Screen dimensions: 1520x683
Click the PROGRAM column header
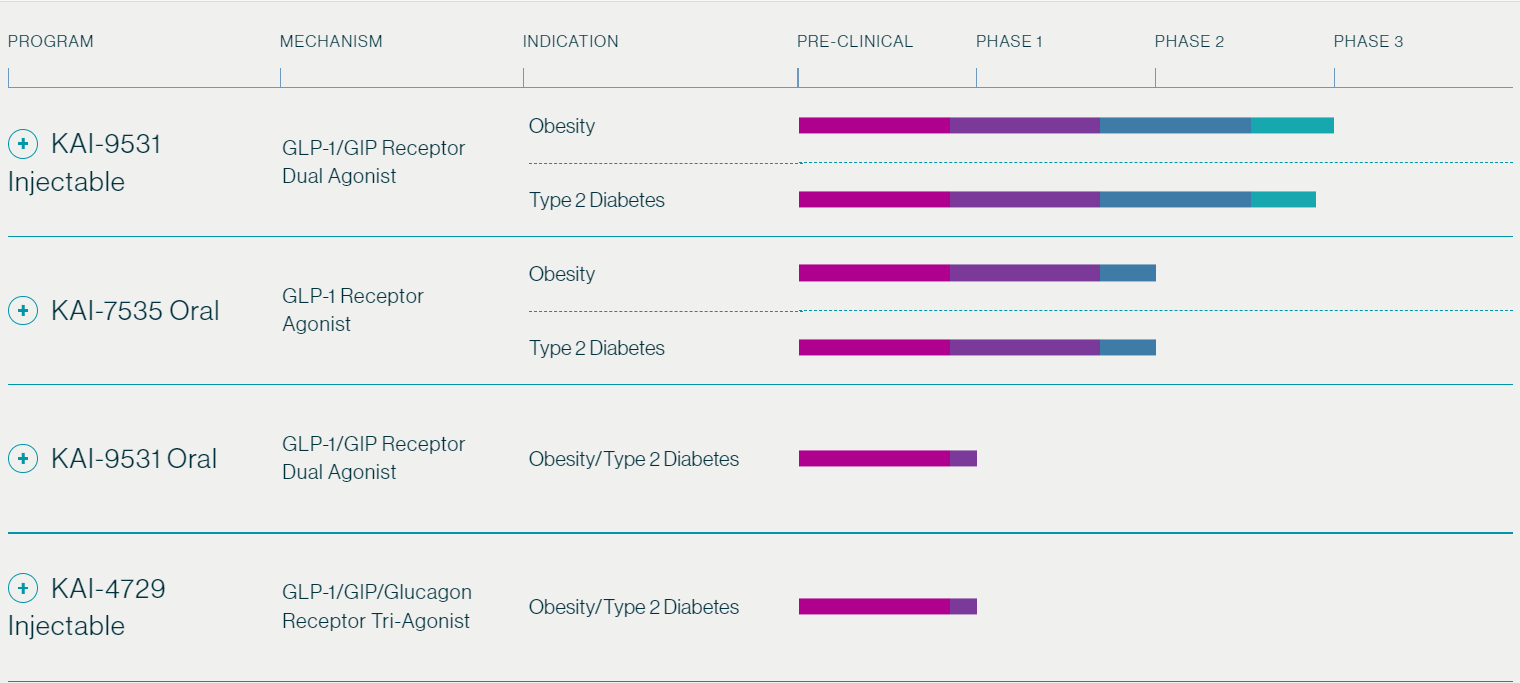[51, 42]
